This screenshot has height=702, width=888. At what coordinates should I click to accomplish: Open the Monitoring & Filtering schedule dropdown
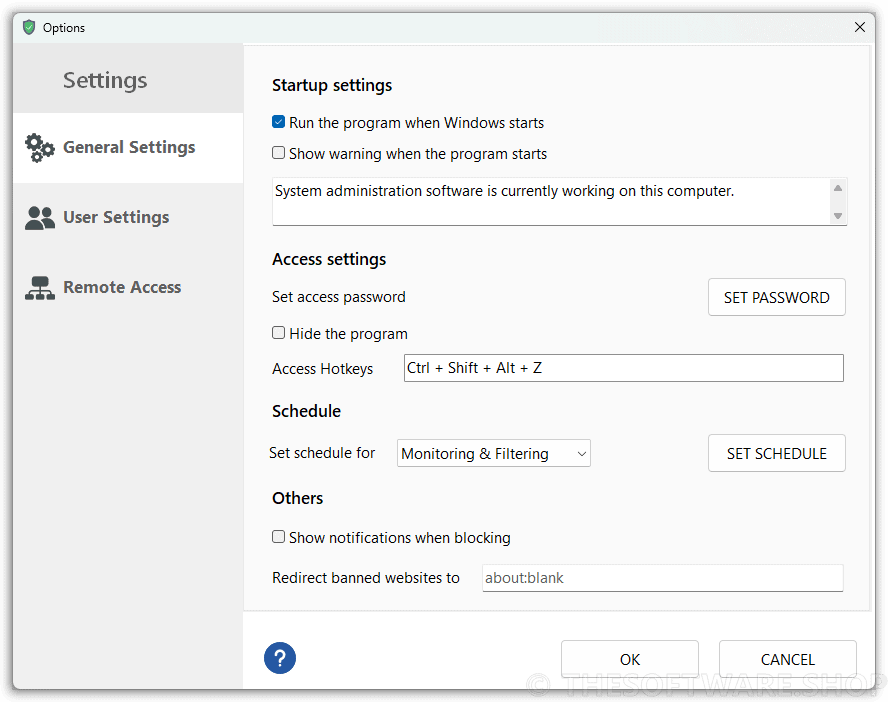(494, 453)
